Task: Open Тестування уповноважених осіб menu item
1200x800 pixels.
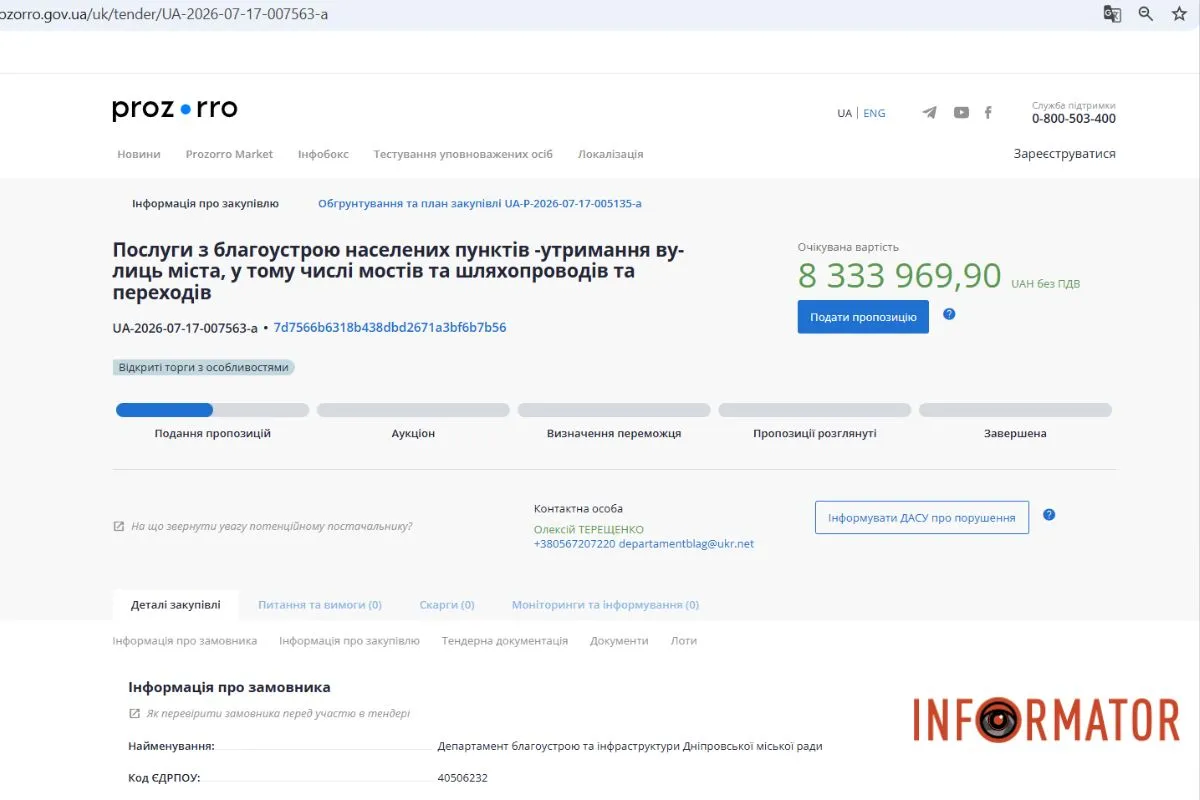Action: (x=463, y=154)
